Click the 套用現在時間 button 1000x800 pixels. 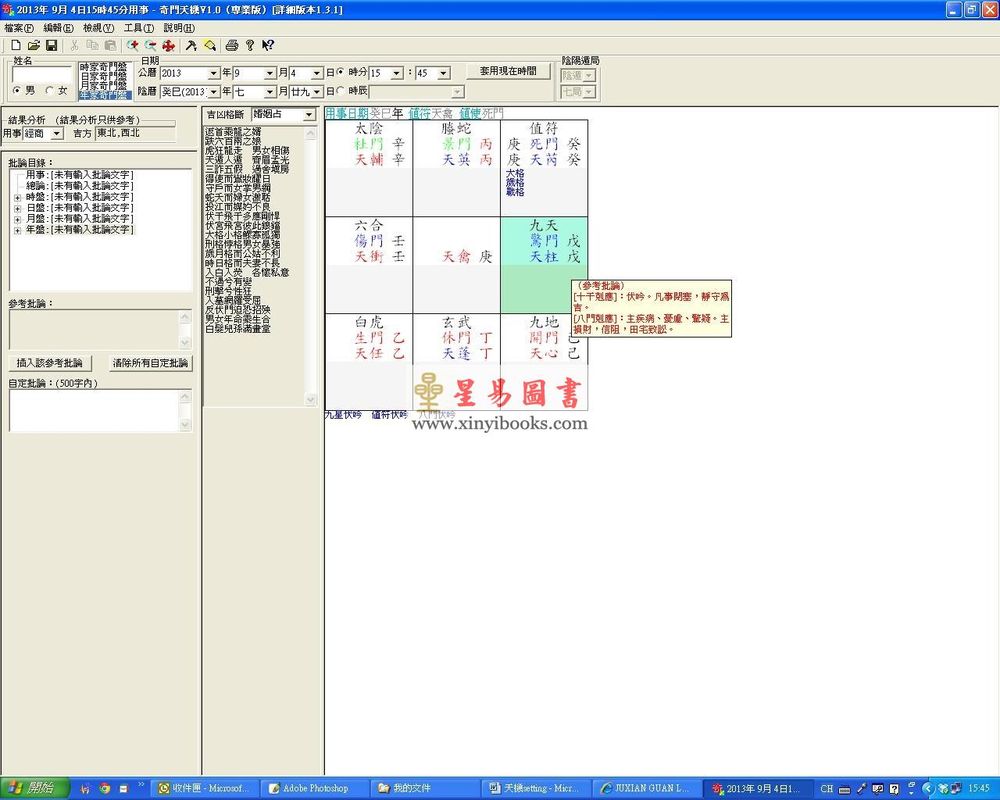(508, 71)
